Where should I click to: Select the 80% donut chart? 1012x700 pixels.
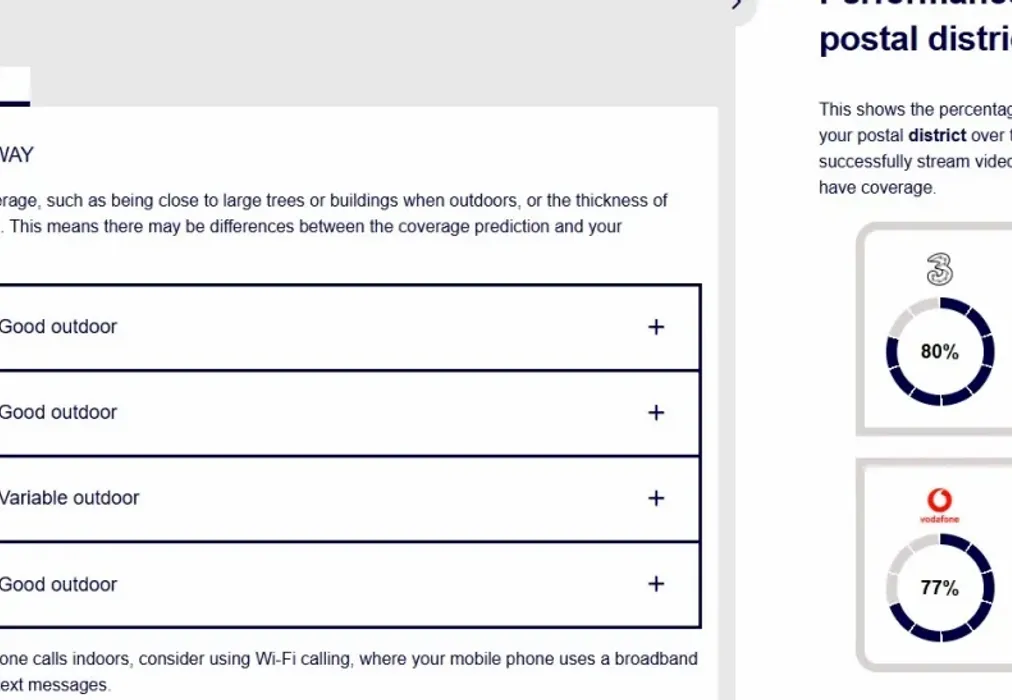click(940, 352)
